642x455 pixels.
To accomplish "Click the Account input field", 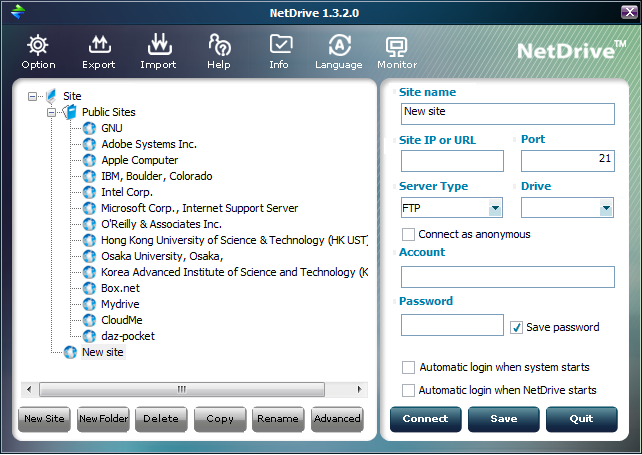I will 508,277.
